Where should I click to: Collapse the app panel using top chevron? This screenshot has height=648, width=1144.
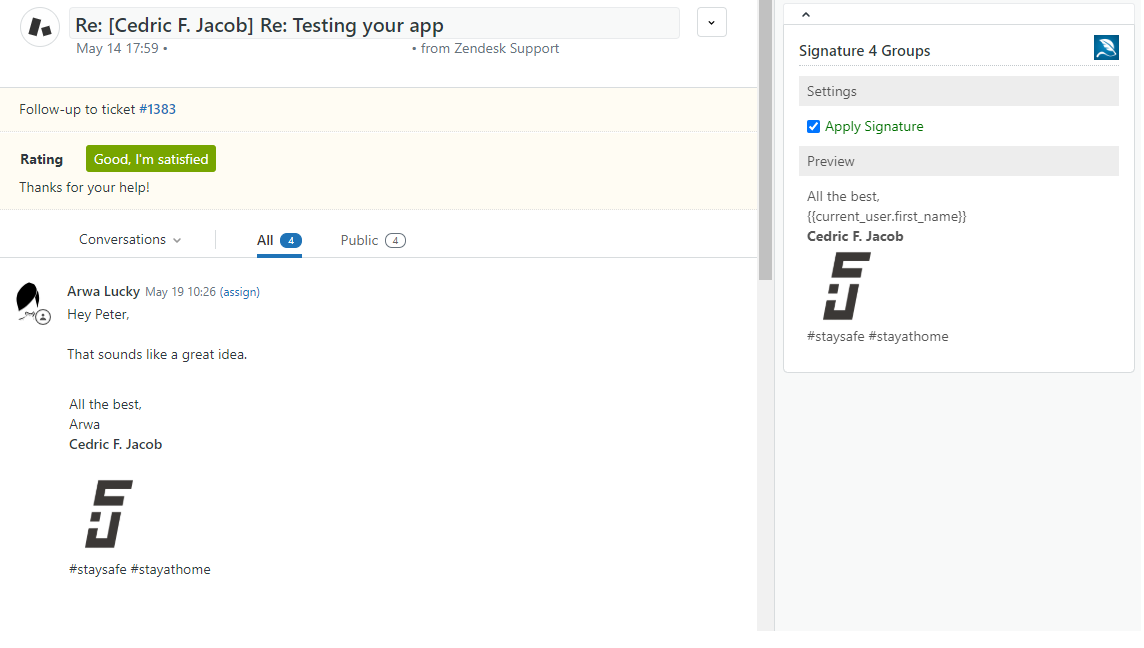click(806, 14)
